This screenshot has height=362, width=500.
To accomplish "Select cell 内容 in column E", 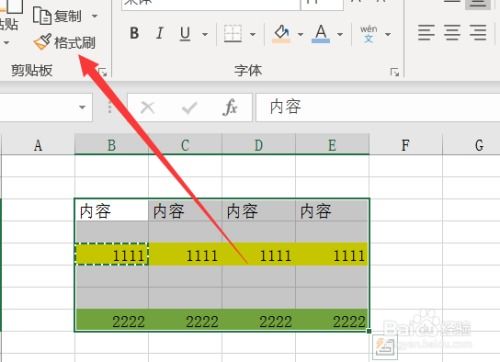I will pyautogui.click(x=332, y=210).
